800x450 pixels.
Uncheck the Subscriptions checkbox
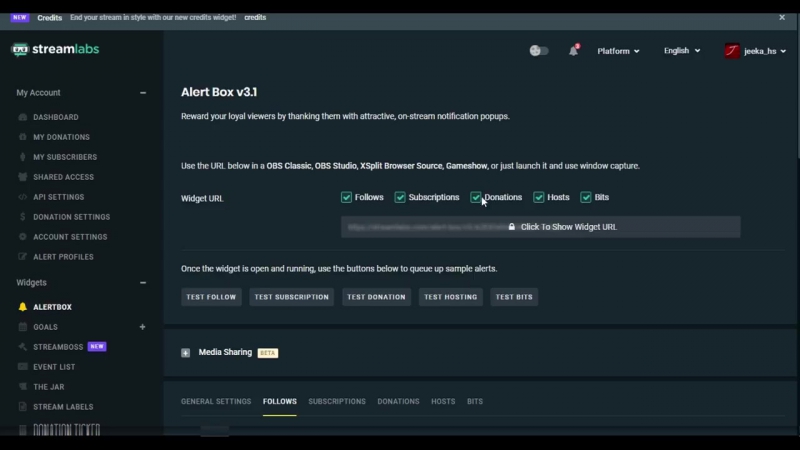[x=400, y=197]
